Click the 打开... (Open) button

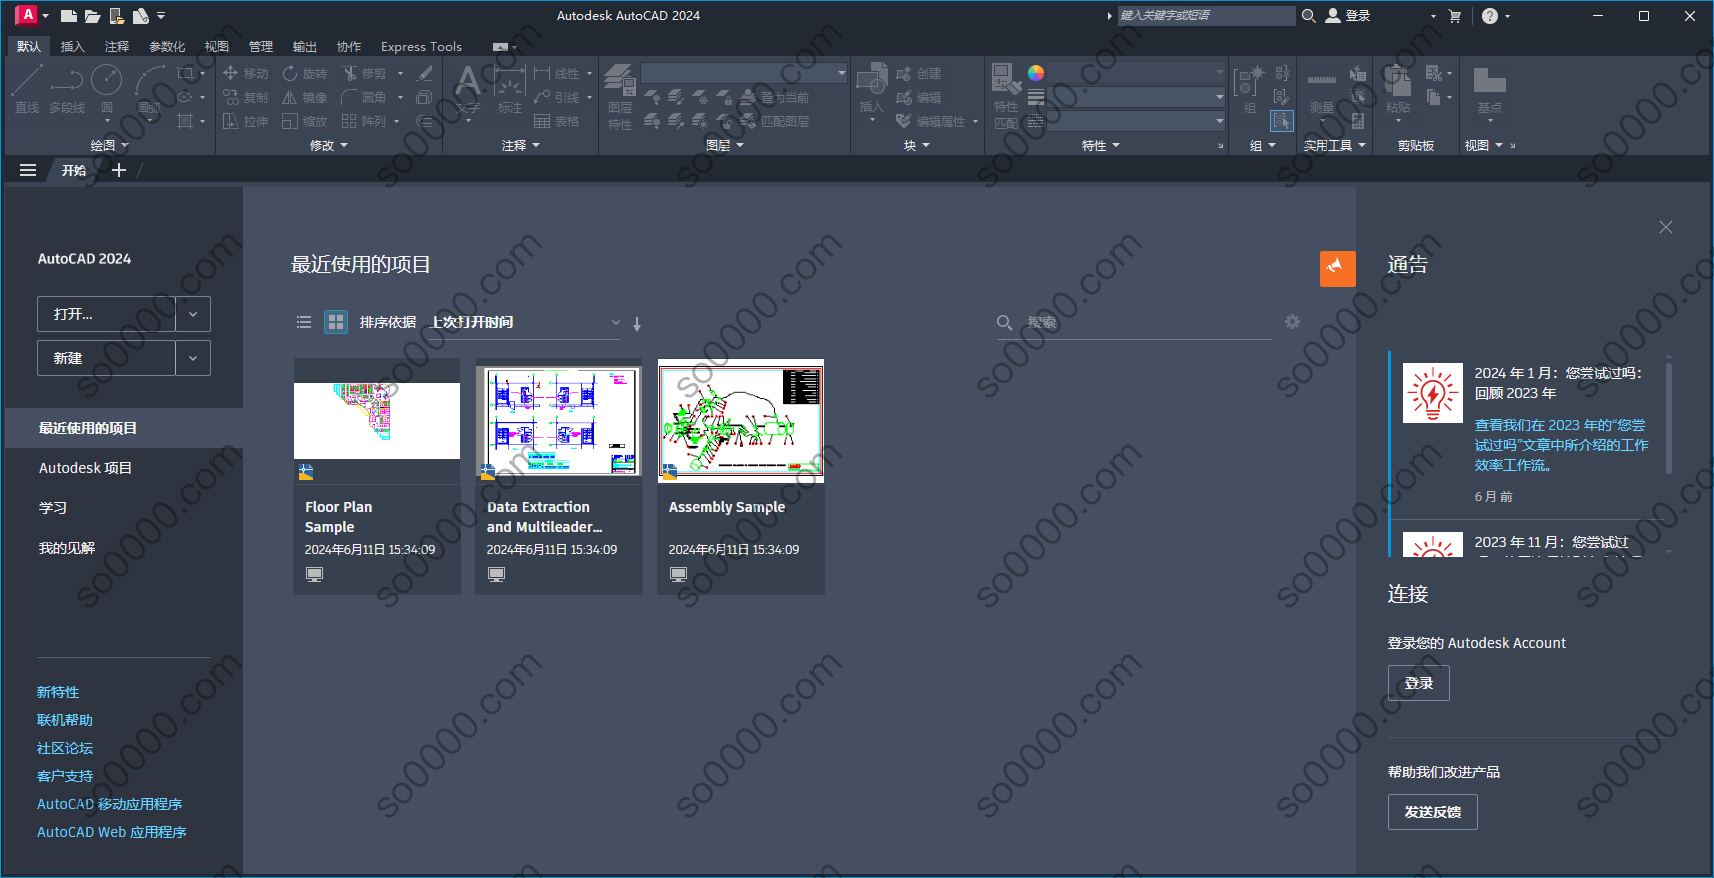coord(106,314)
